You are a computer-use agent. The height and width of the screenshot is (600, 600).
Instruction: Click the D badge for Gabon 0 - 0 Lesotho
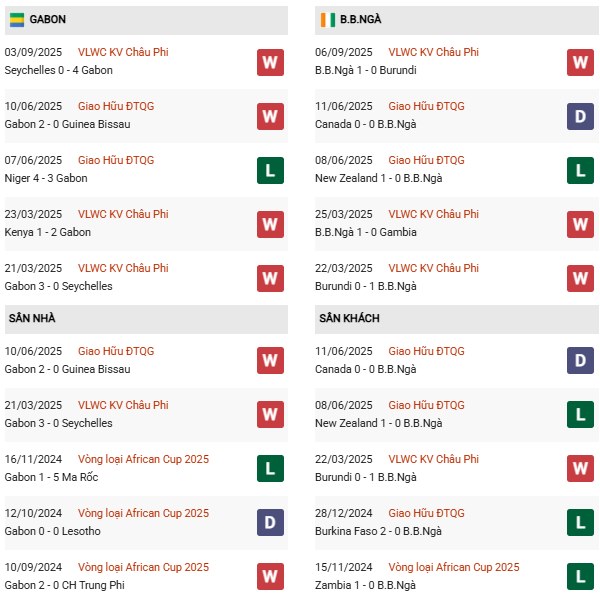coord(270,523)
